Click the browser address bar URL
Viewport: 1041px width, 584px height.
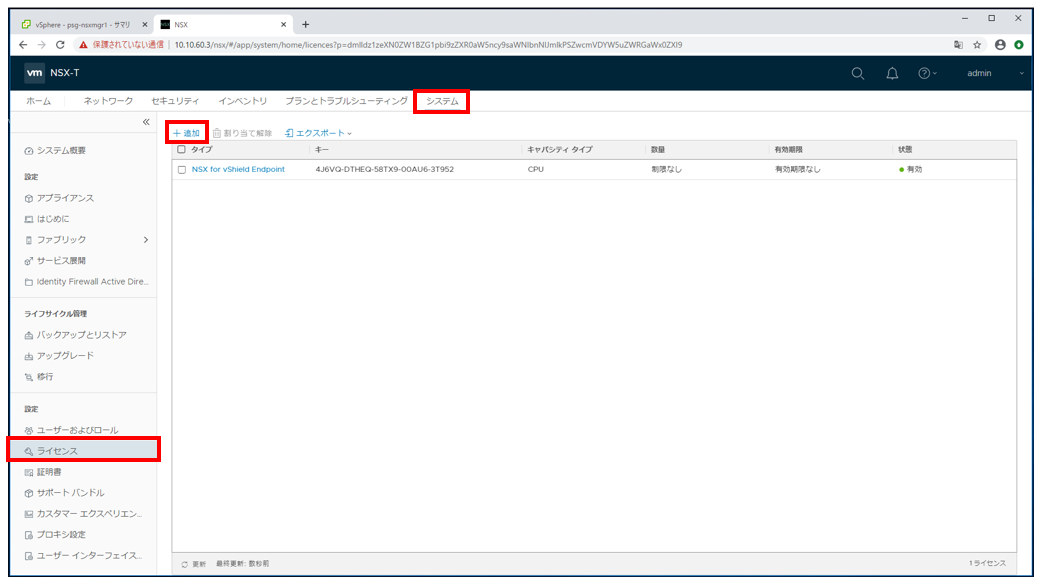point(428,45)
